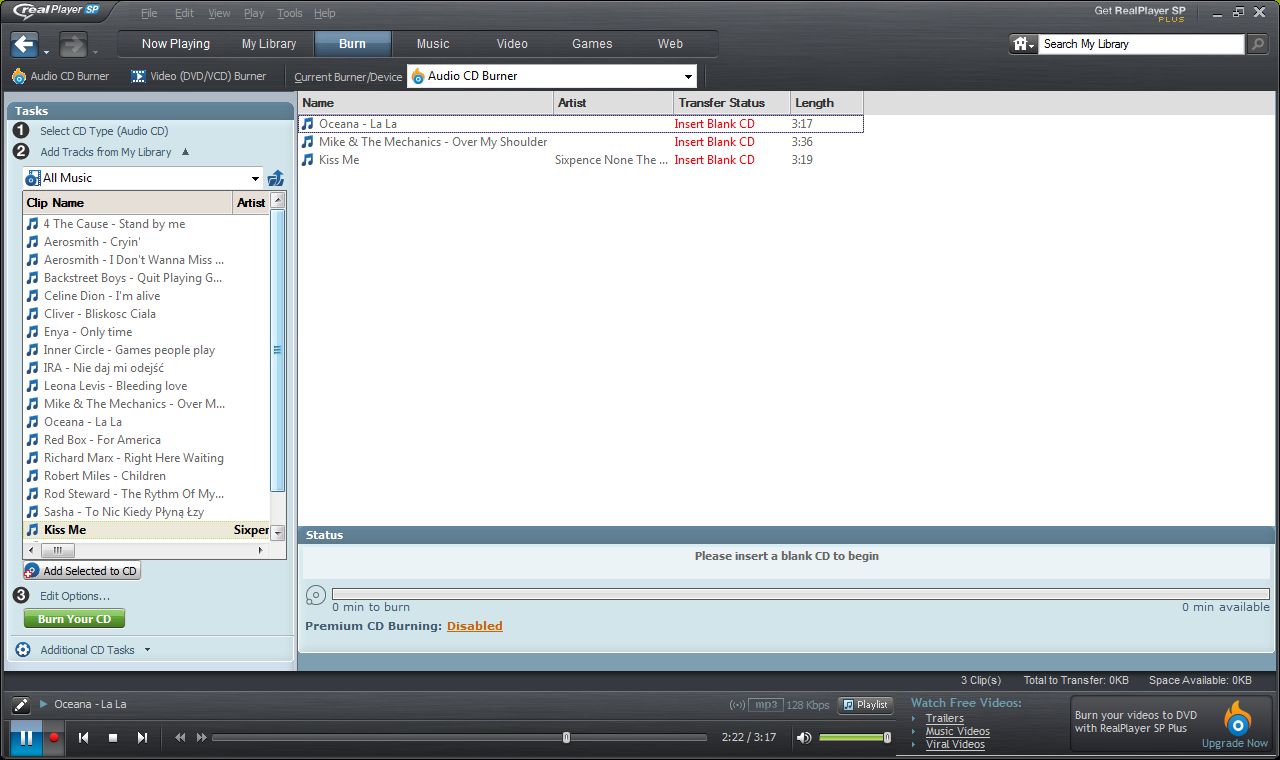Open the View menu
This screenshot has height=760, width=1280.
click(219, 14)
